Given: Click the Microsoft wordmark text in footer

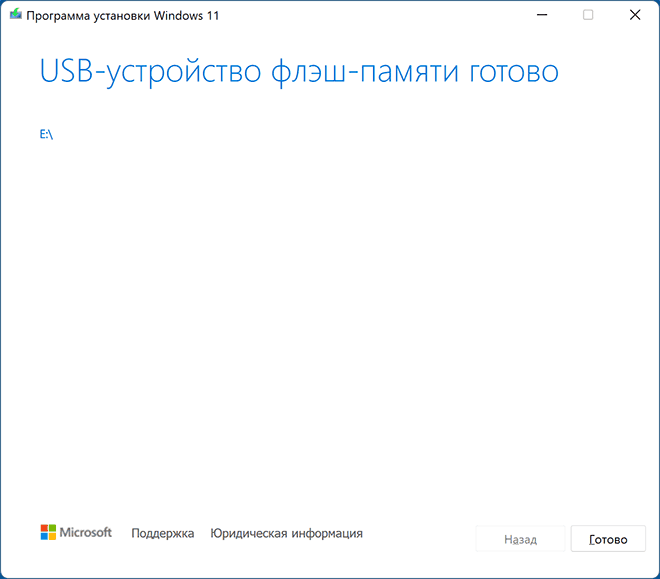Looking at the screenshot, I should click(86, 533).
